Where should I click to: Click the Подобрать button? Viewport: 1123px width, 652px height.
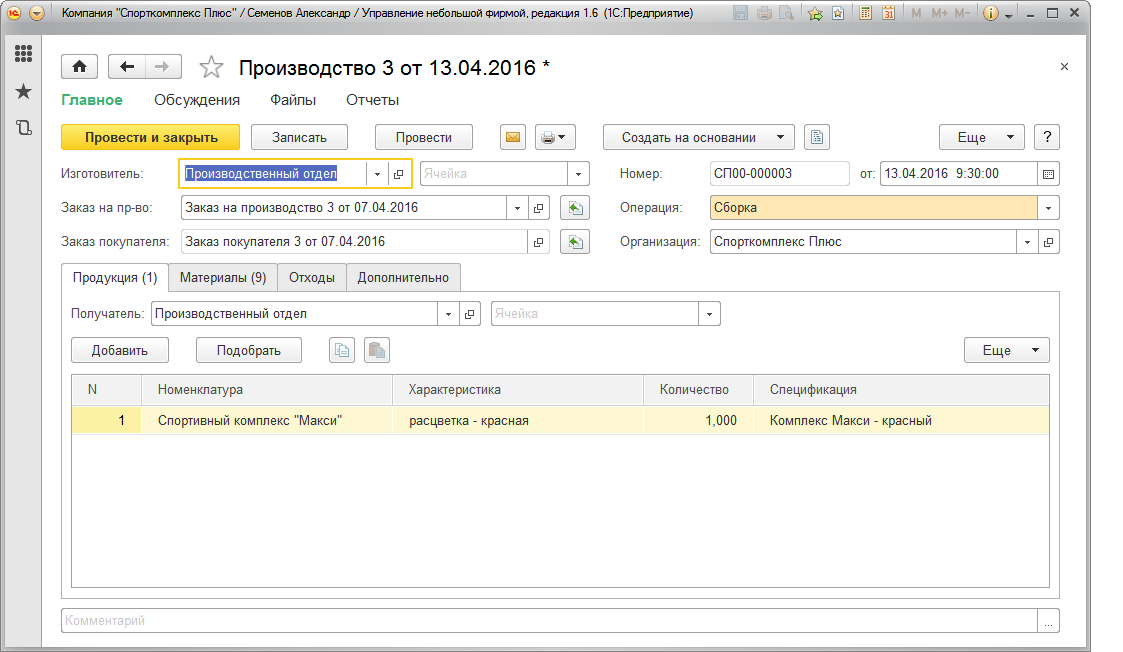pos(248,350)
